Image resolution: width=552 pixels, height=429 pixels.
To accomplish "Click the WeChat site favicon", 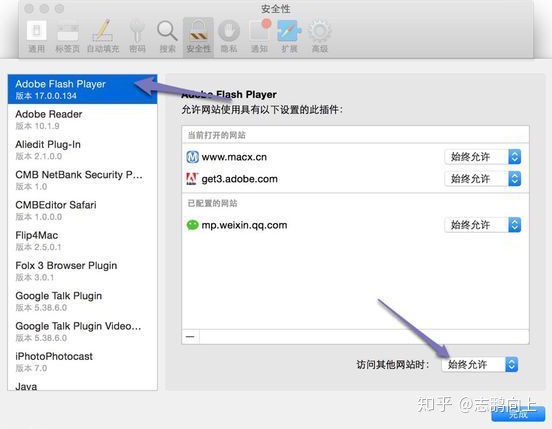I will pyautogui.click(x=192, y=225).
